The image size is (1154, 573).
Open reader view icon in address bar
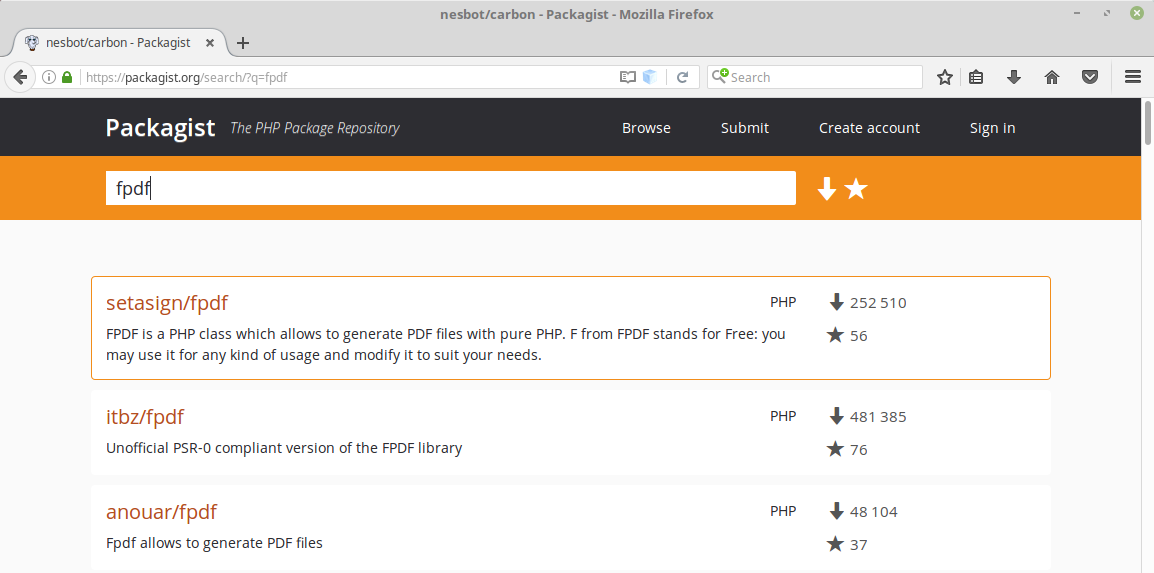pyautogui.click(x=627, y=77)
